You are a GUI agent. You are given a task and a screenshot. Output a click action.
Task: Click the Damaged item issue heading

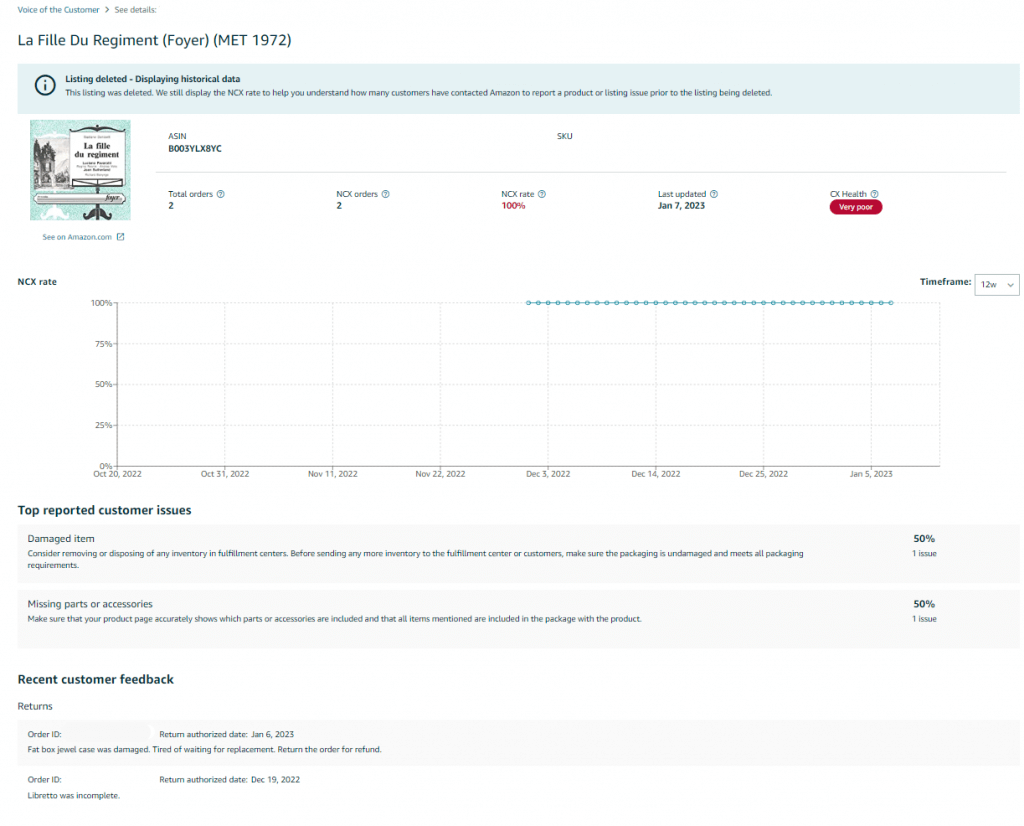(x=61, y=539)
